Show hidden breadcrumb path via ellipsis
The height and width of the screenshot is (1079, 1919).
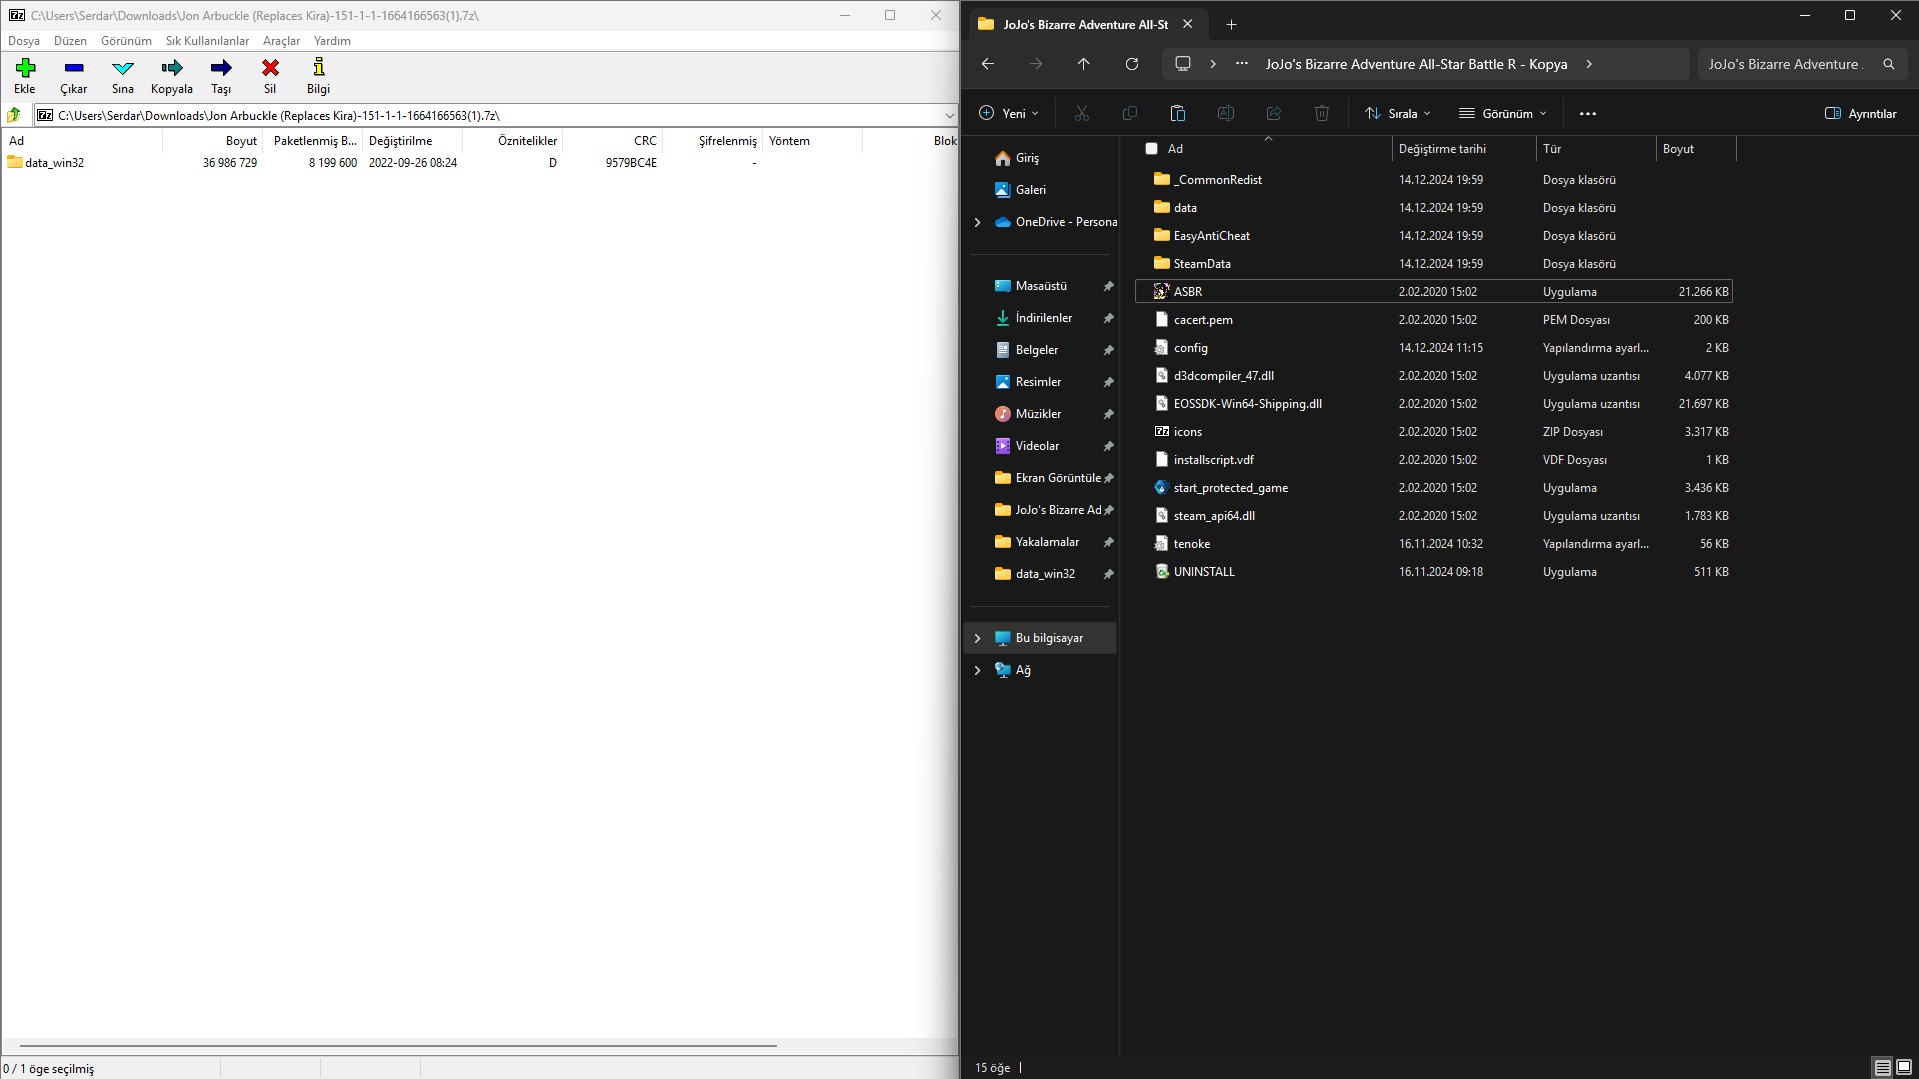pyautogui.click(x=1242, y=64)
